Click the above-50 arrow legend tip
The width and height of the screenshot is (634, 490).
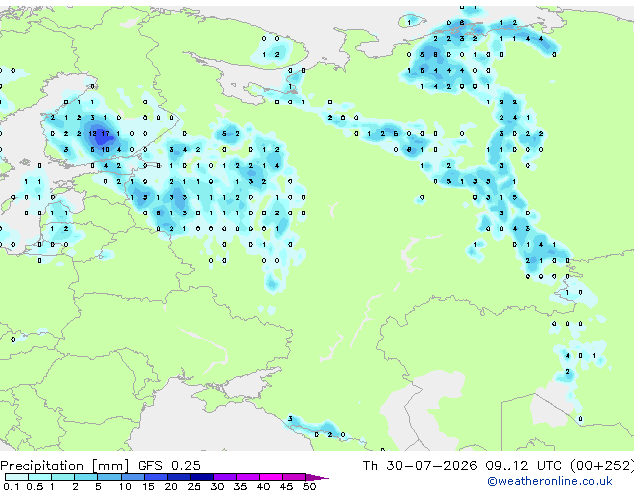click(x=317, y=477)
